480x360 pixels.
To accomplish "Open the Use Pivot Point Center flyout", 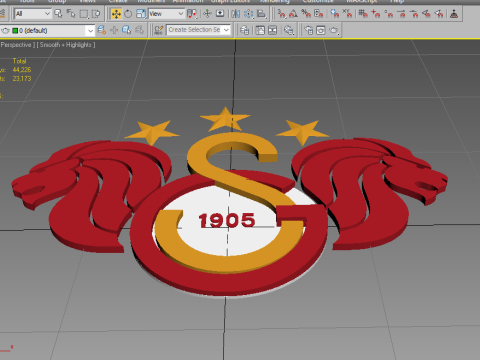I will (192, 14).
